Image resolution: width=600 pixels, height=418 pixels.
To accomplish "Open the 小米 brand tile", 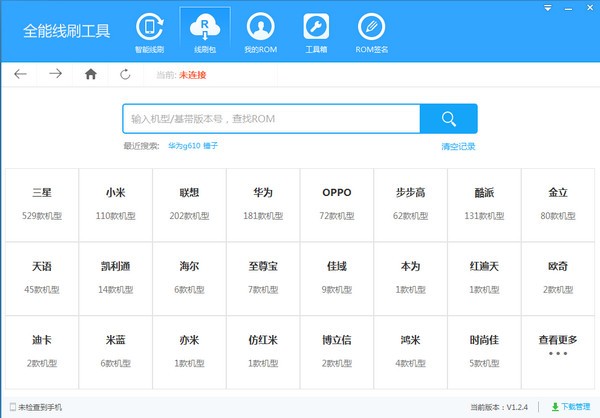I will (x=116, y=205).
